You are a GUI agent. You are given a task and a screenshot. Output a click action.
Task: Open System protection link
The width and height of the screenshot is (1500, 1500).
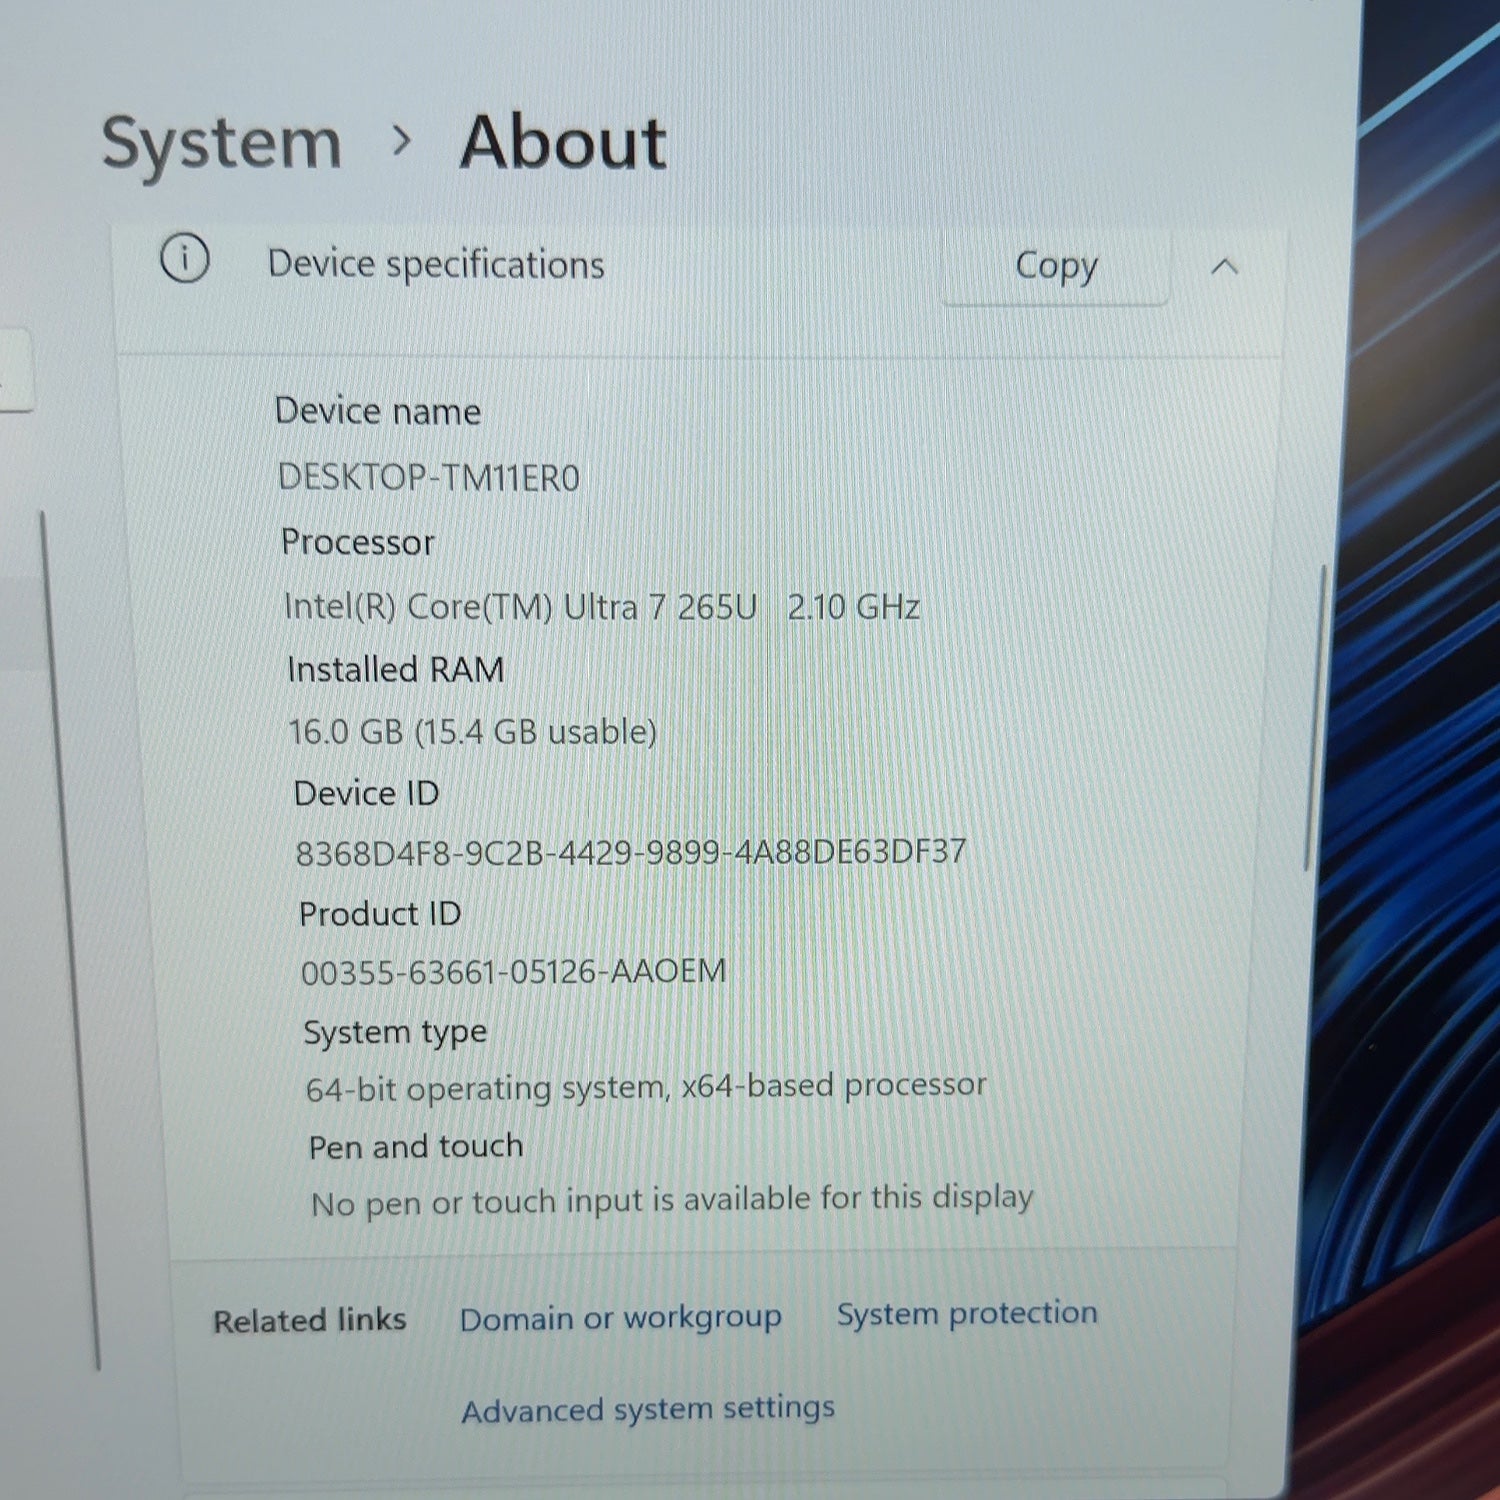967,1313
